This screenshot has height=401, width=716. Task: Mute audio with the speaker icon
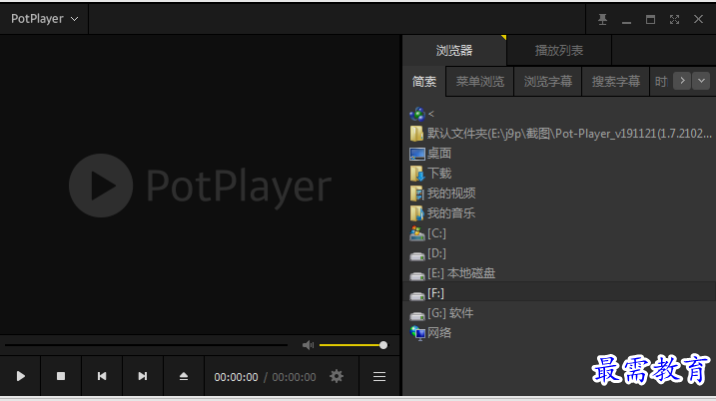308,345
